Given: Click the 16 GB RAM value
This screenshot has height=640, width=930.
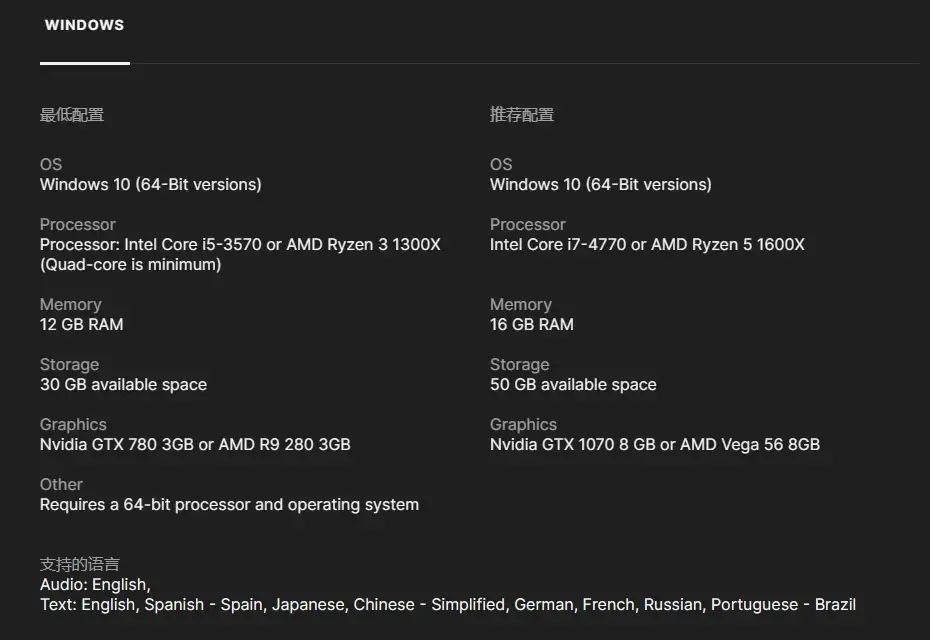Looking at the screenshot, I should coord(532,324).
